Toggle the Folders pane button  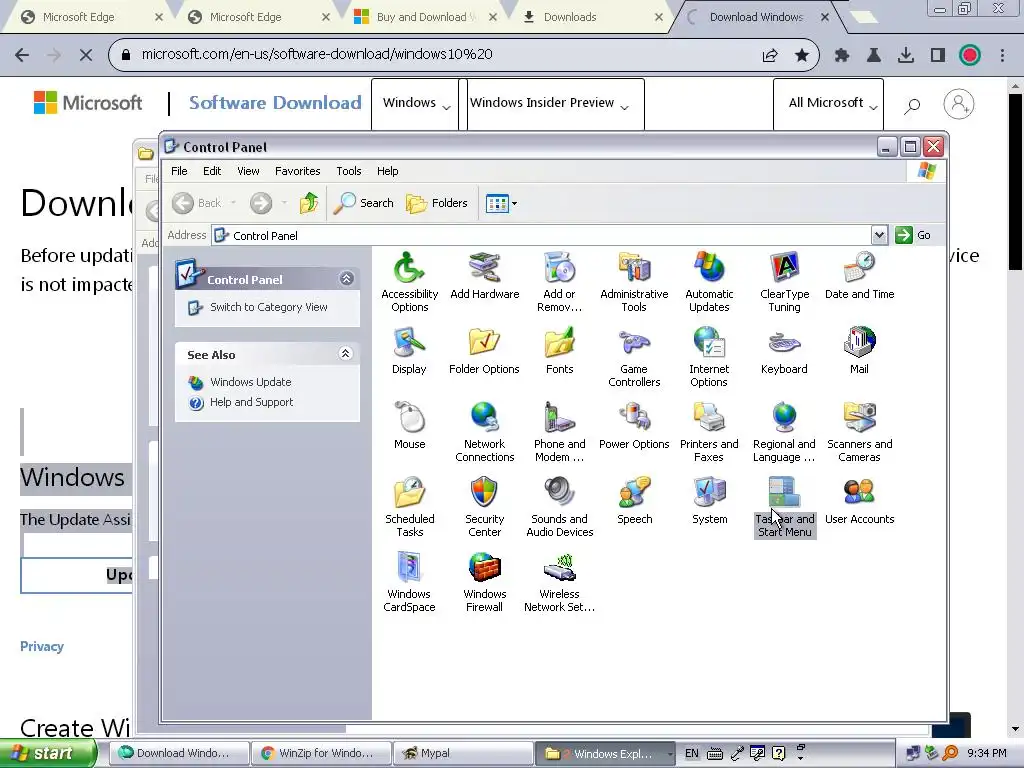click(437, 203)
